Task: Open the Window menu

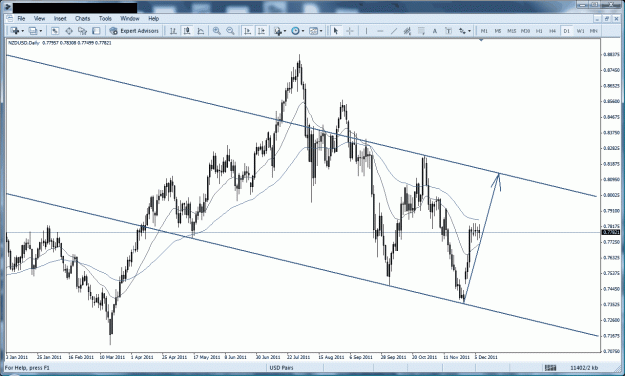Action: (130, 18)
